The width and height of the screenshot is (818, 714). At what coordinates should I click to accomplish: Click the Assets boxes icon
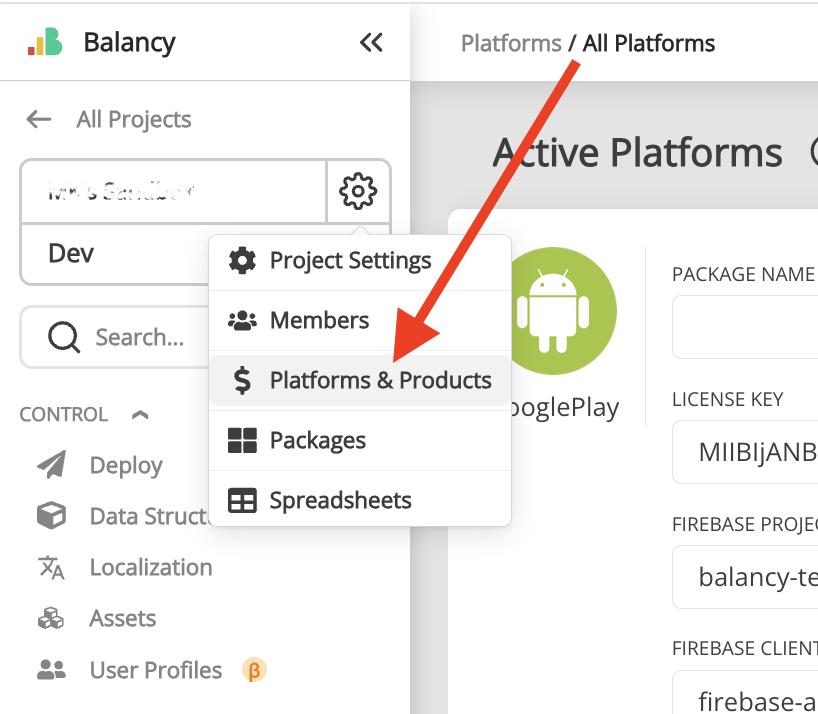pos(51,619)
